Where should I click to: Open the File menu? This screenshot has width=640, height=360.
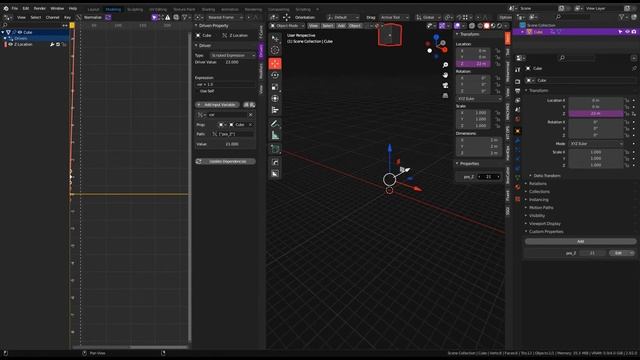(x=15, y=8)
